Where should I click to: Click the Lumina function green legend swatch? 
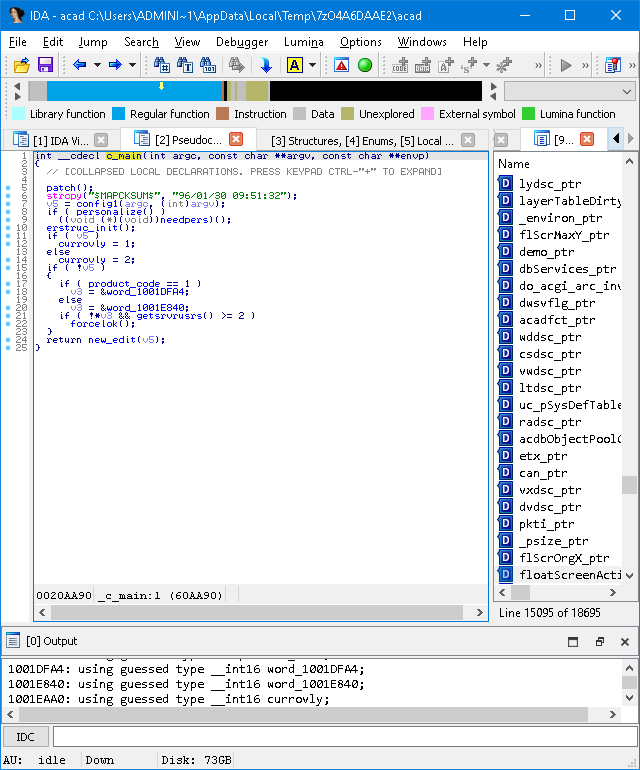coord(529,114)
